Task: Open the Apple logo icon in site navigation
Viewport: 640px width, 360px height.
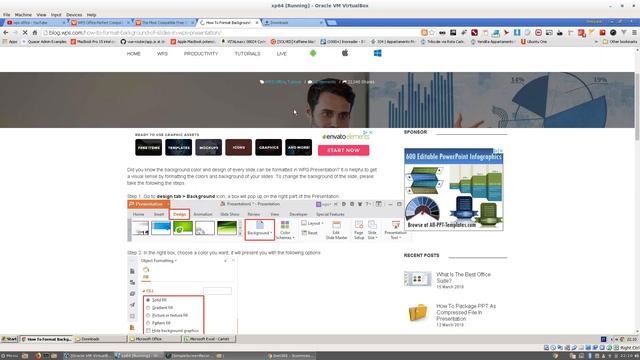Action: coord(345,53)
